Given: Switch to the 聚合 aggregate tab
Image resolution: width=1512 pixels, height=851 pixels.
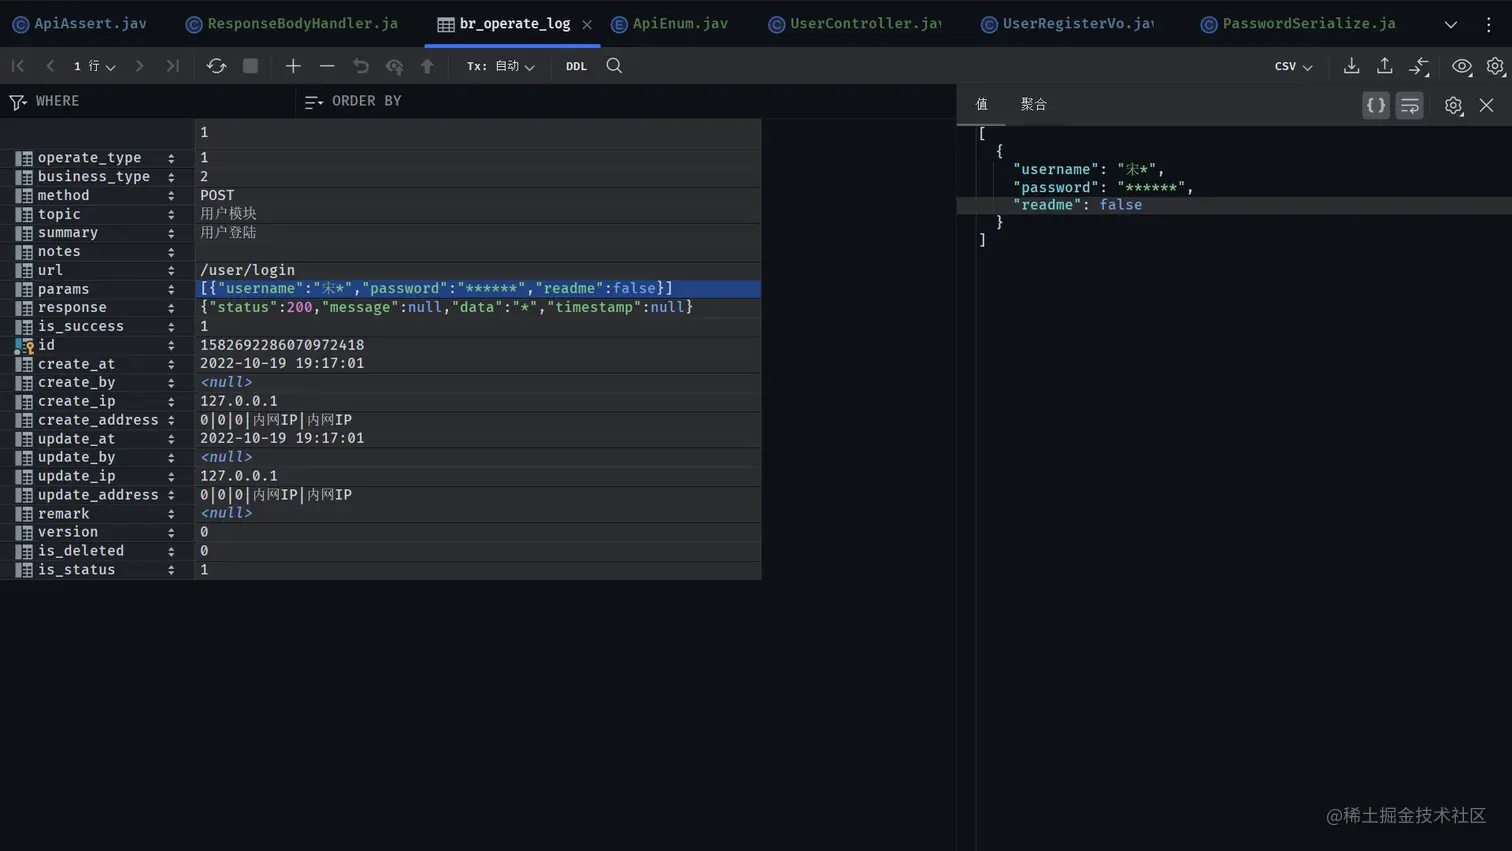Looking at the screenshot, I should 1033,104.
